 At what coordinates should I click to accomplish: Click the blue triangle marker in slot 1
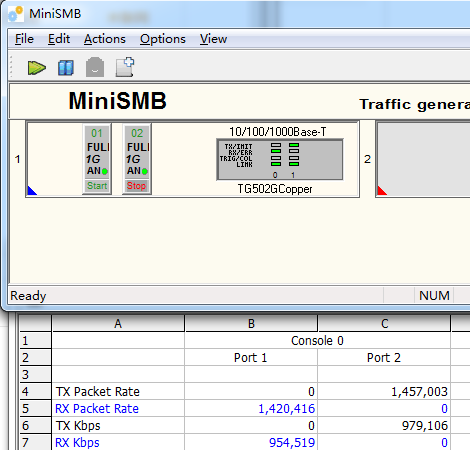point(31,191)
